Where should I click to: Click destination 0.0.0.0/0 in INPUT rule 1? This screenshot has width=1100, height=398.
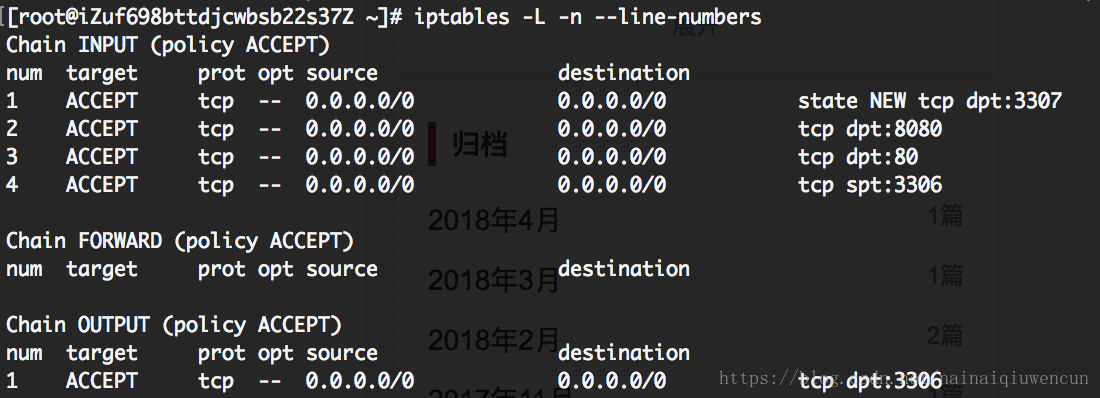tap(612, 101)
